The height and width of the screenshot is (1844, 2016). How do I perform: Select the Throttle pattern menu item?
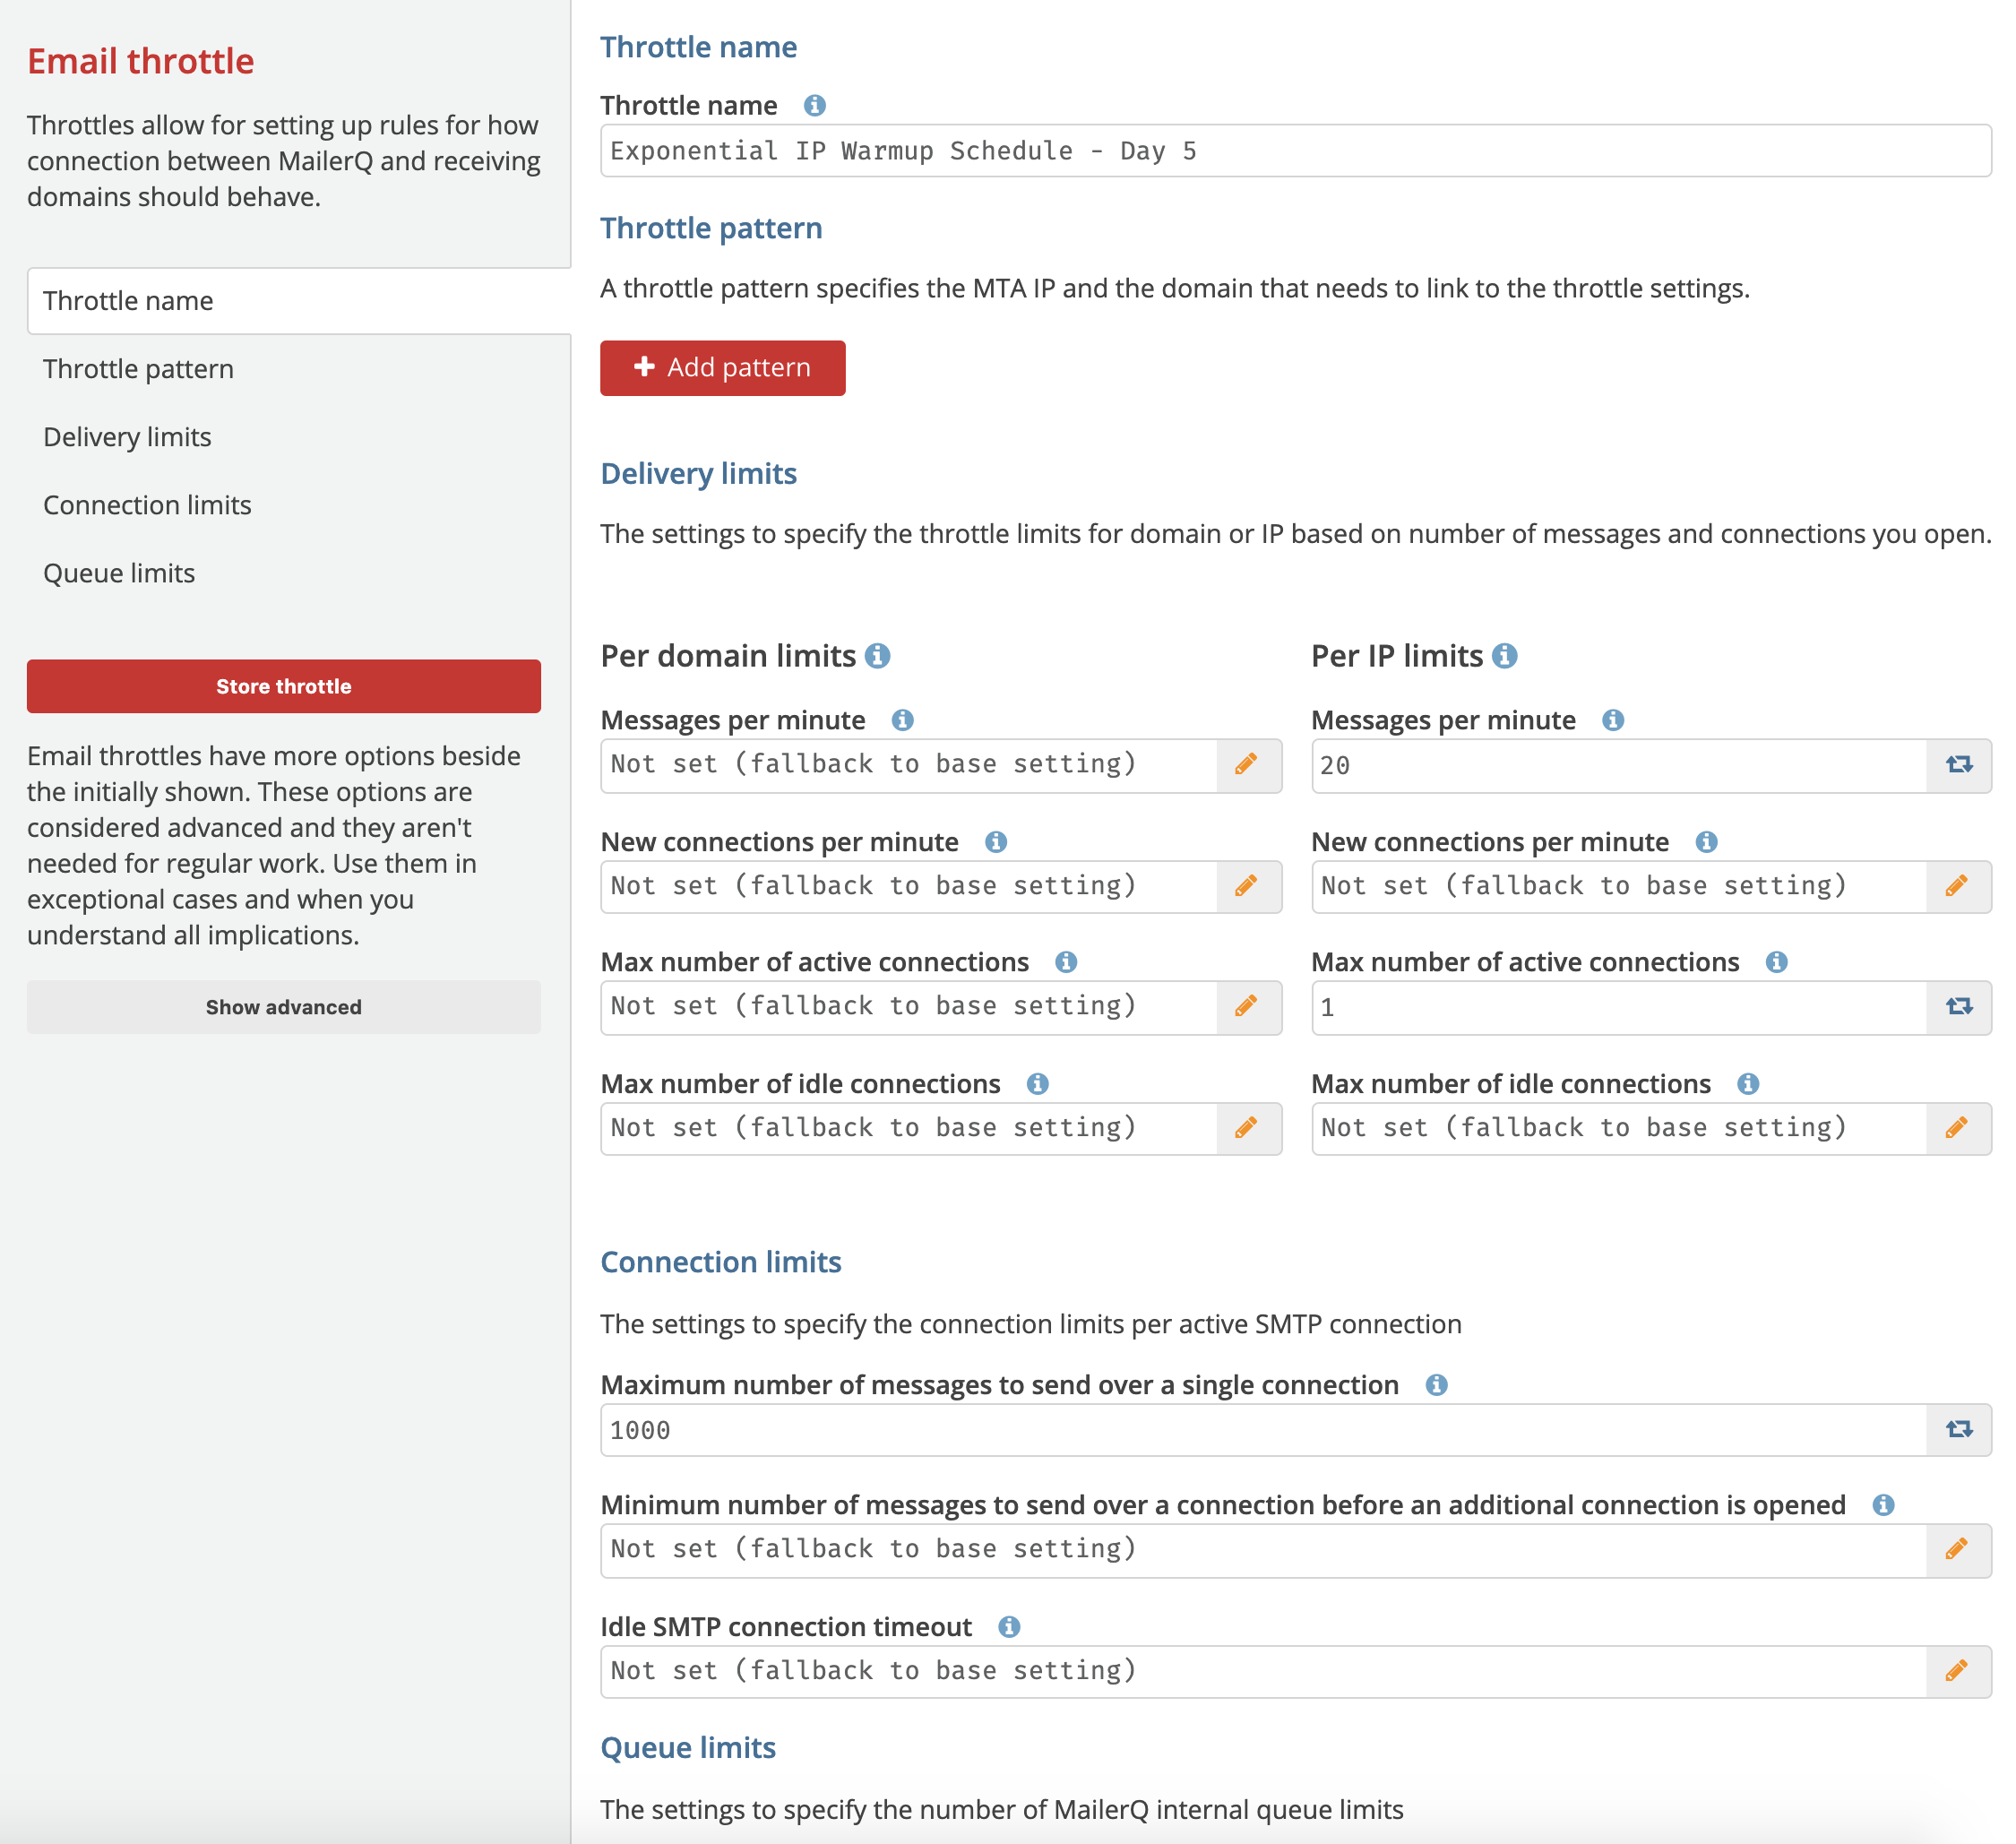tap(139, 367)
